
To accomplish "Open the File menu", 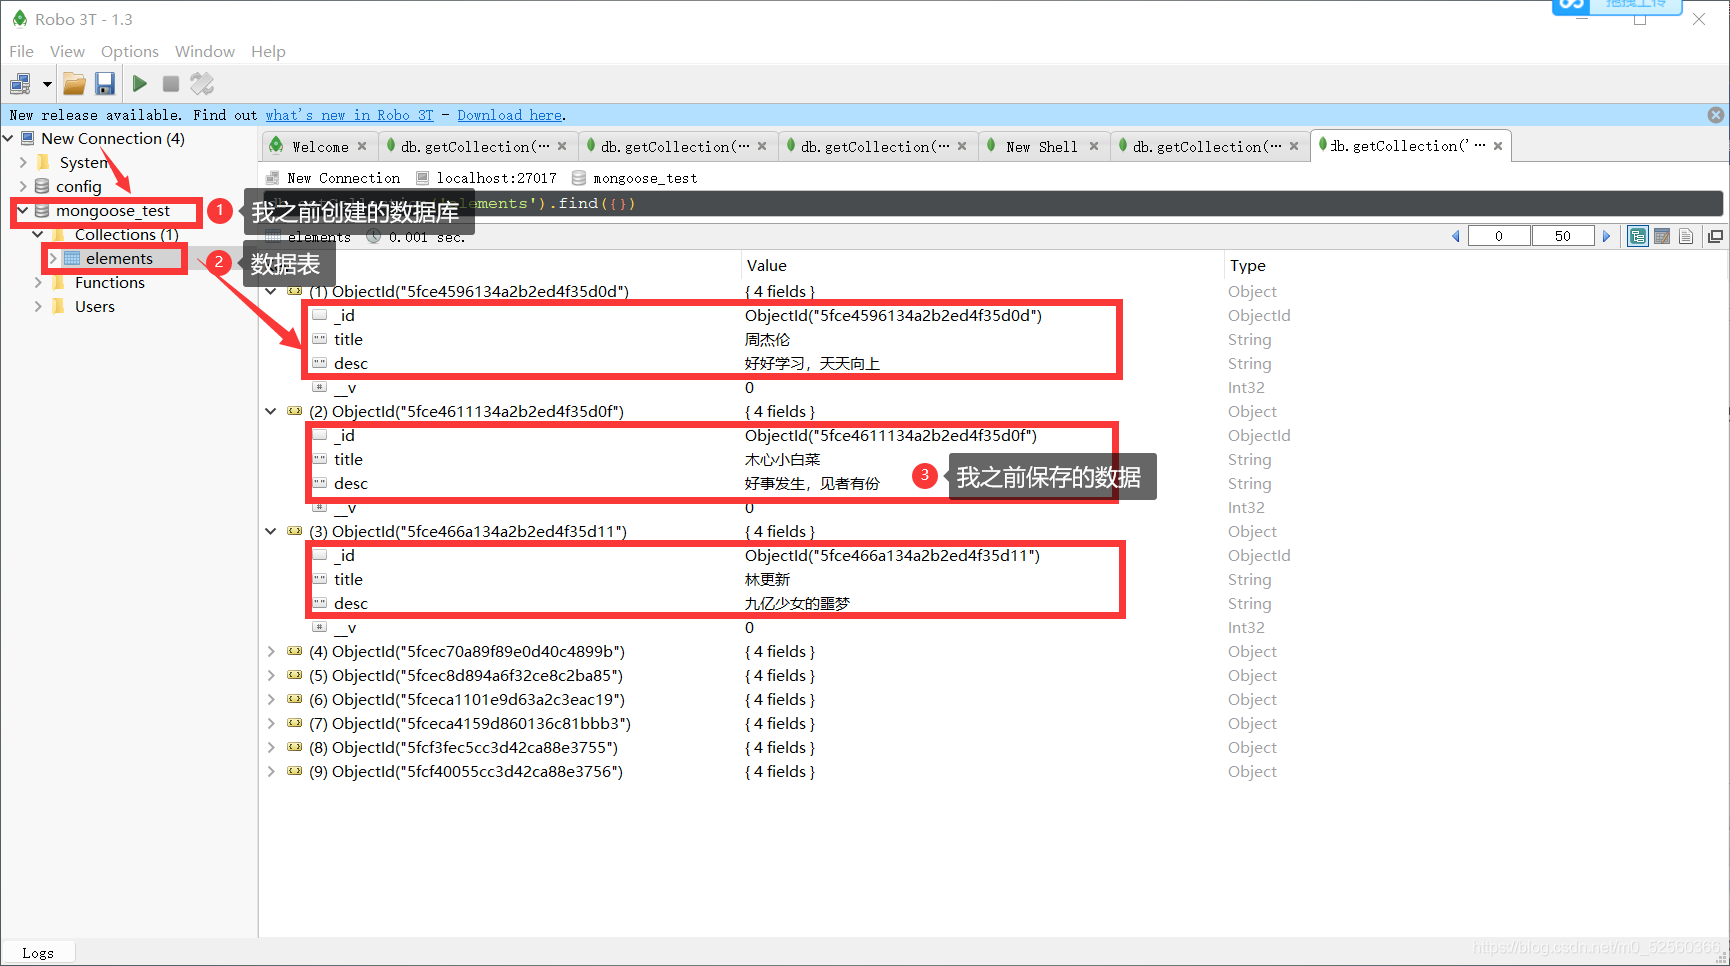I will 21,51.
